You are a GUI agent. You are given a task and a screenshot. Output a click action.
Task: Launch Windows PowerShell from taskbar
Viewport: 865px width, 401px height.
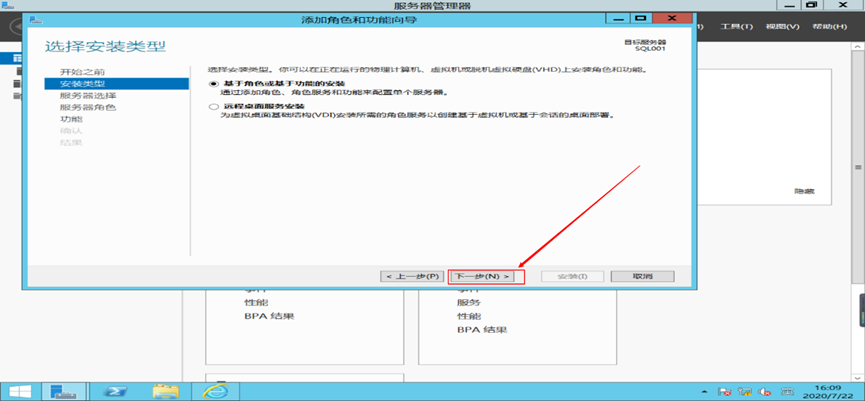116,391
